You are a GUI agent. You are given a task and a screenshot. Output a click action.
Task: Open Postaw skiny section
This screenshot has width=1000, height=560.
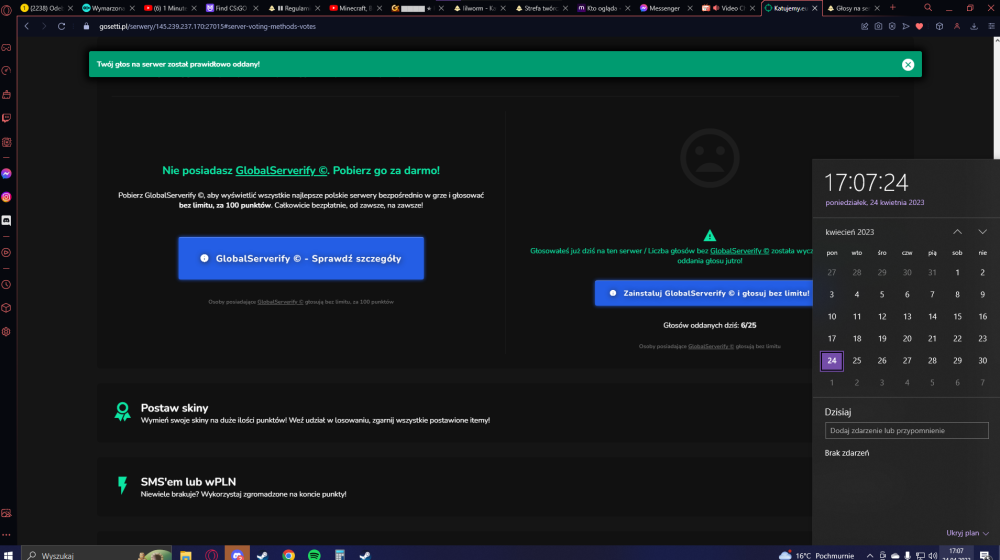pos(454,413)
